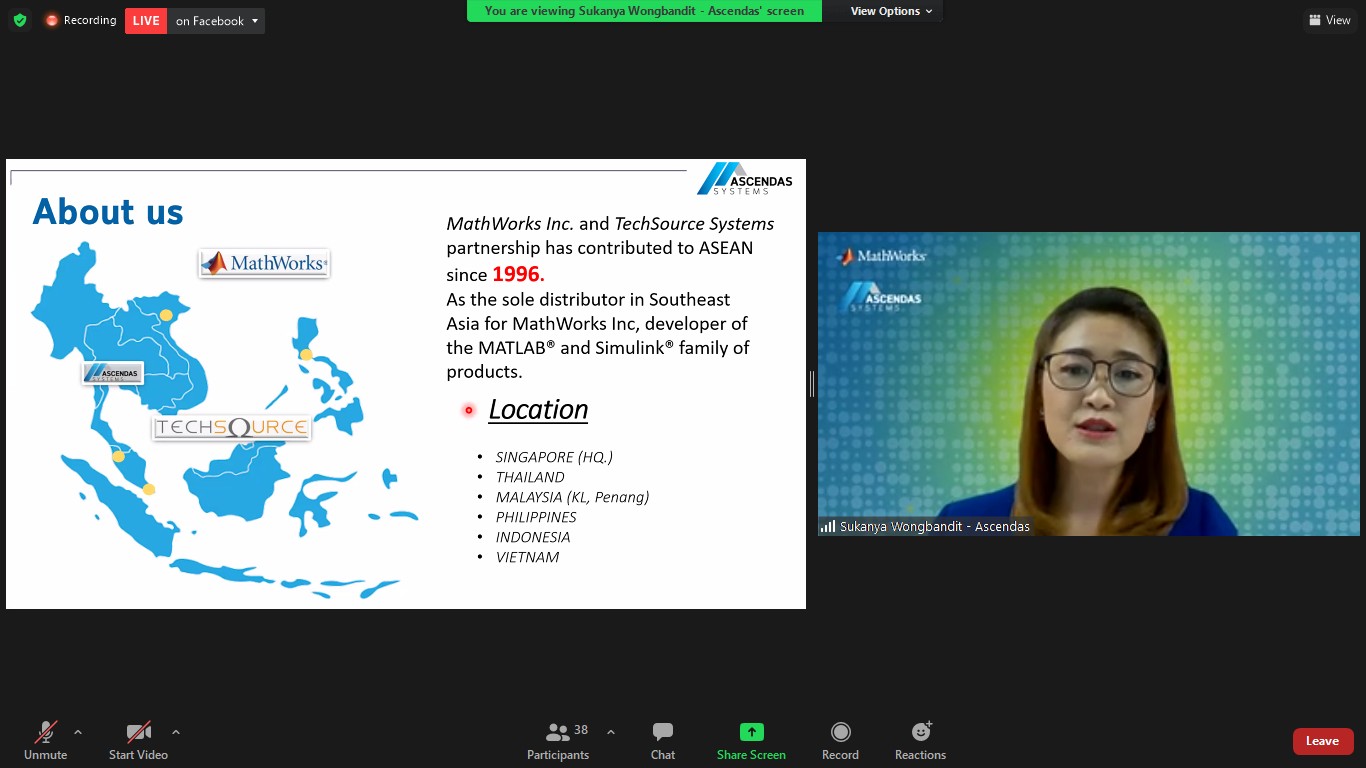Expand video options arrow beside Start Video
The width and height of the screenshot is (1366, 768).
(x=176, y=732)
